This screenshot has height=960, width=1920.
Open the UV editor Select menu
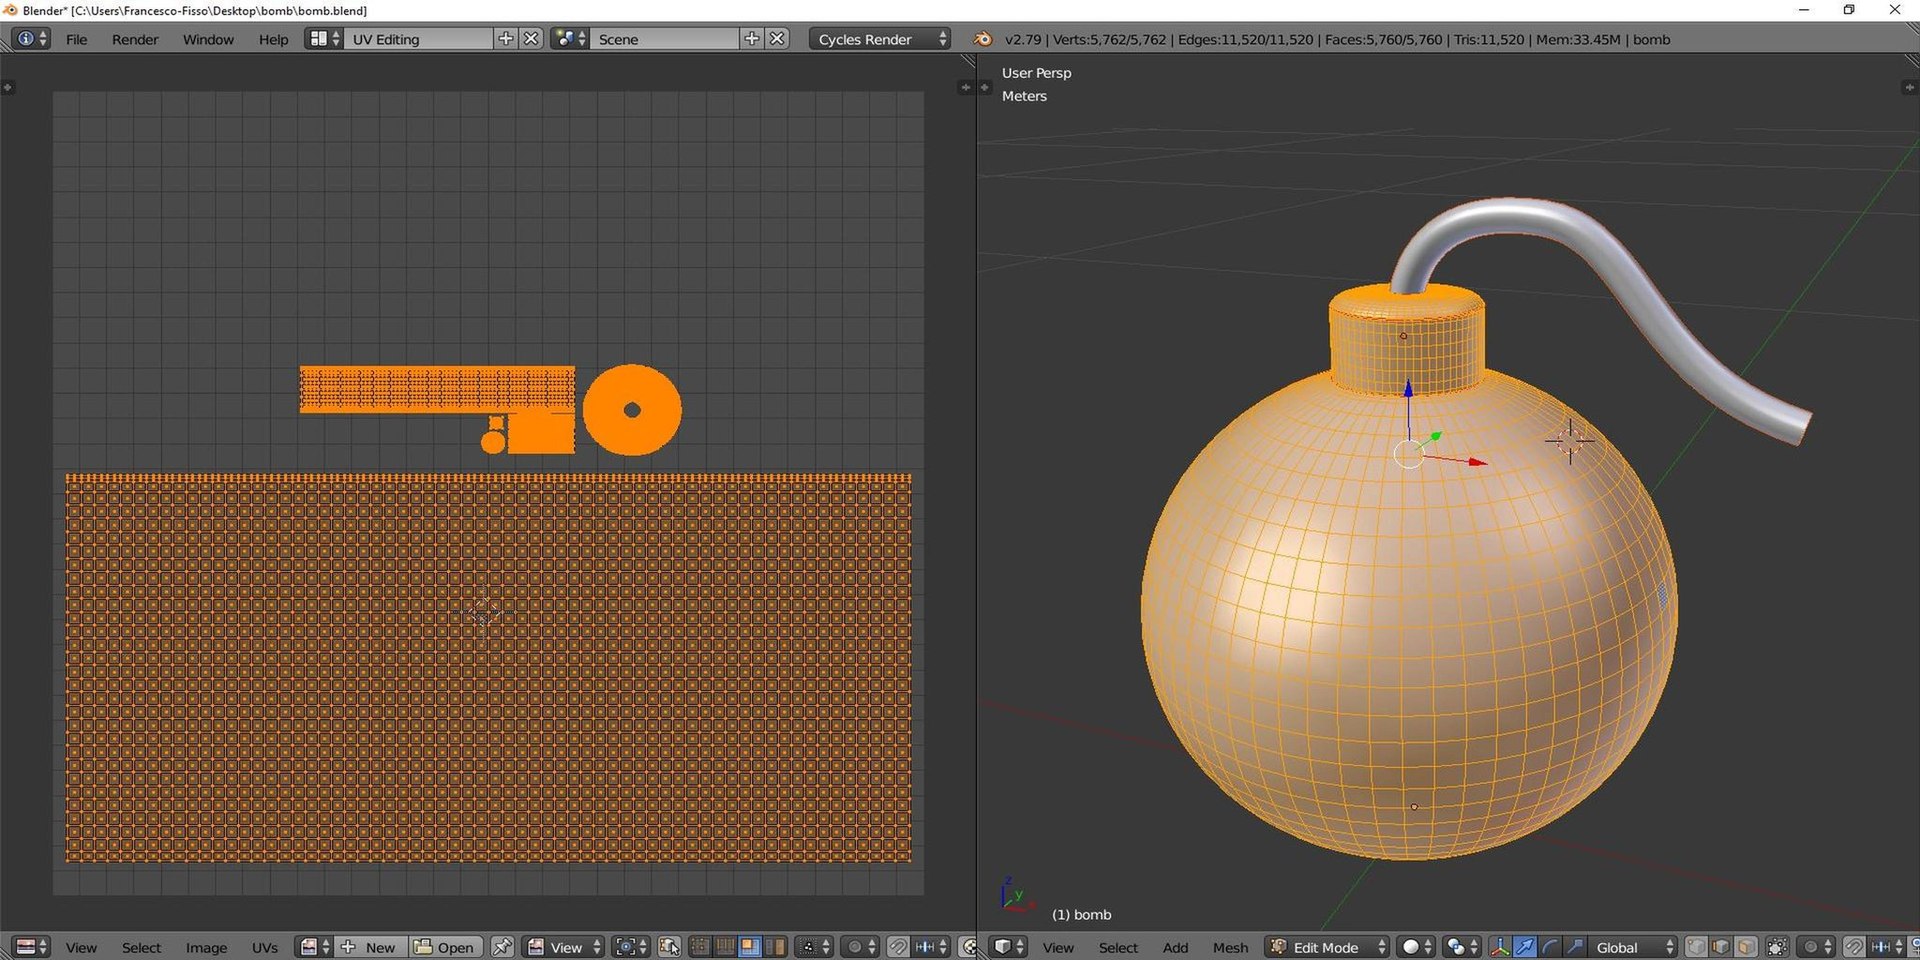point(141,947)
